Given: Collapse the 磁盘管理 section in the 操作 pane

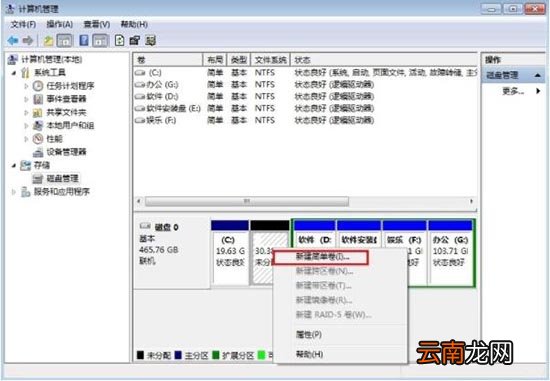Looking at the screenshot, I should pyautogui.click(x=537, y=75).
